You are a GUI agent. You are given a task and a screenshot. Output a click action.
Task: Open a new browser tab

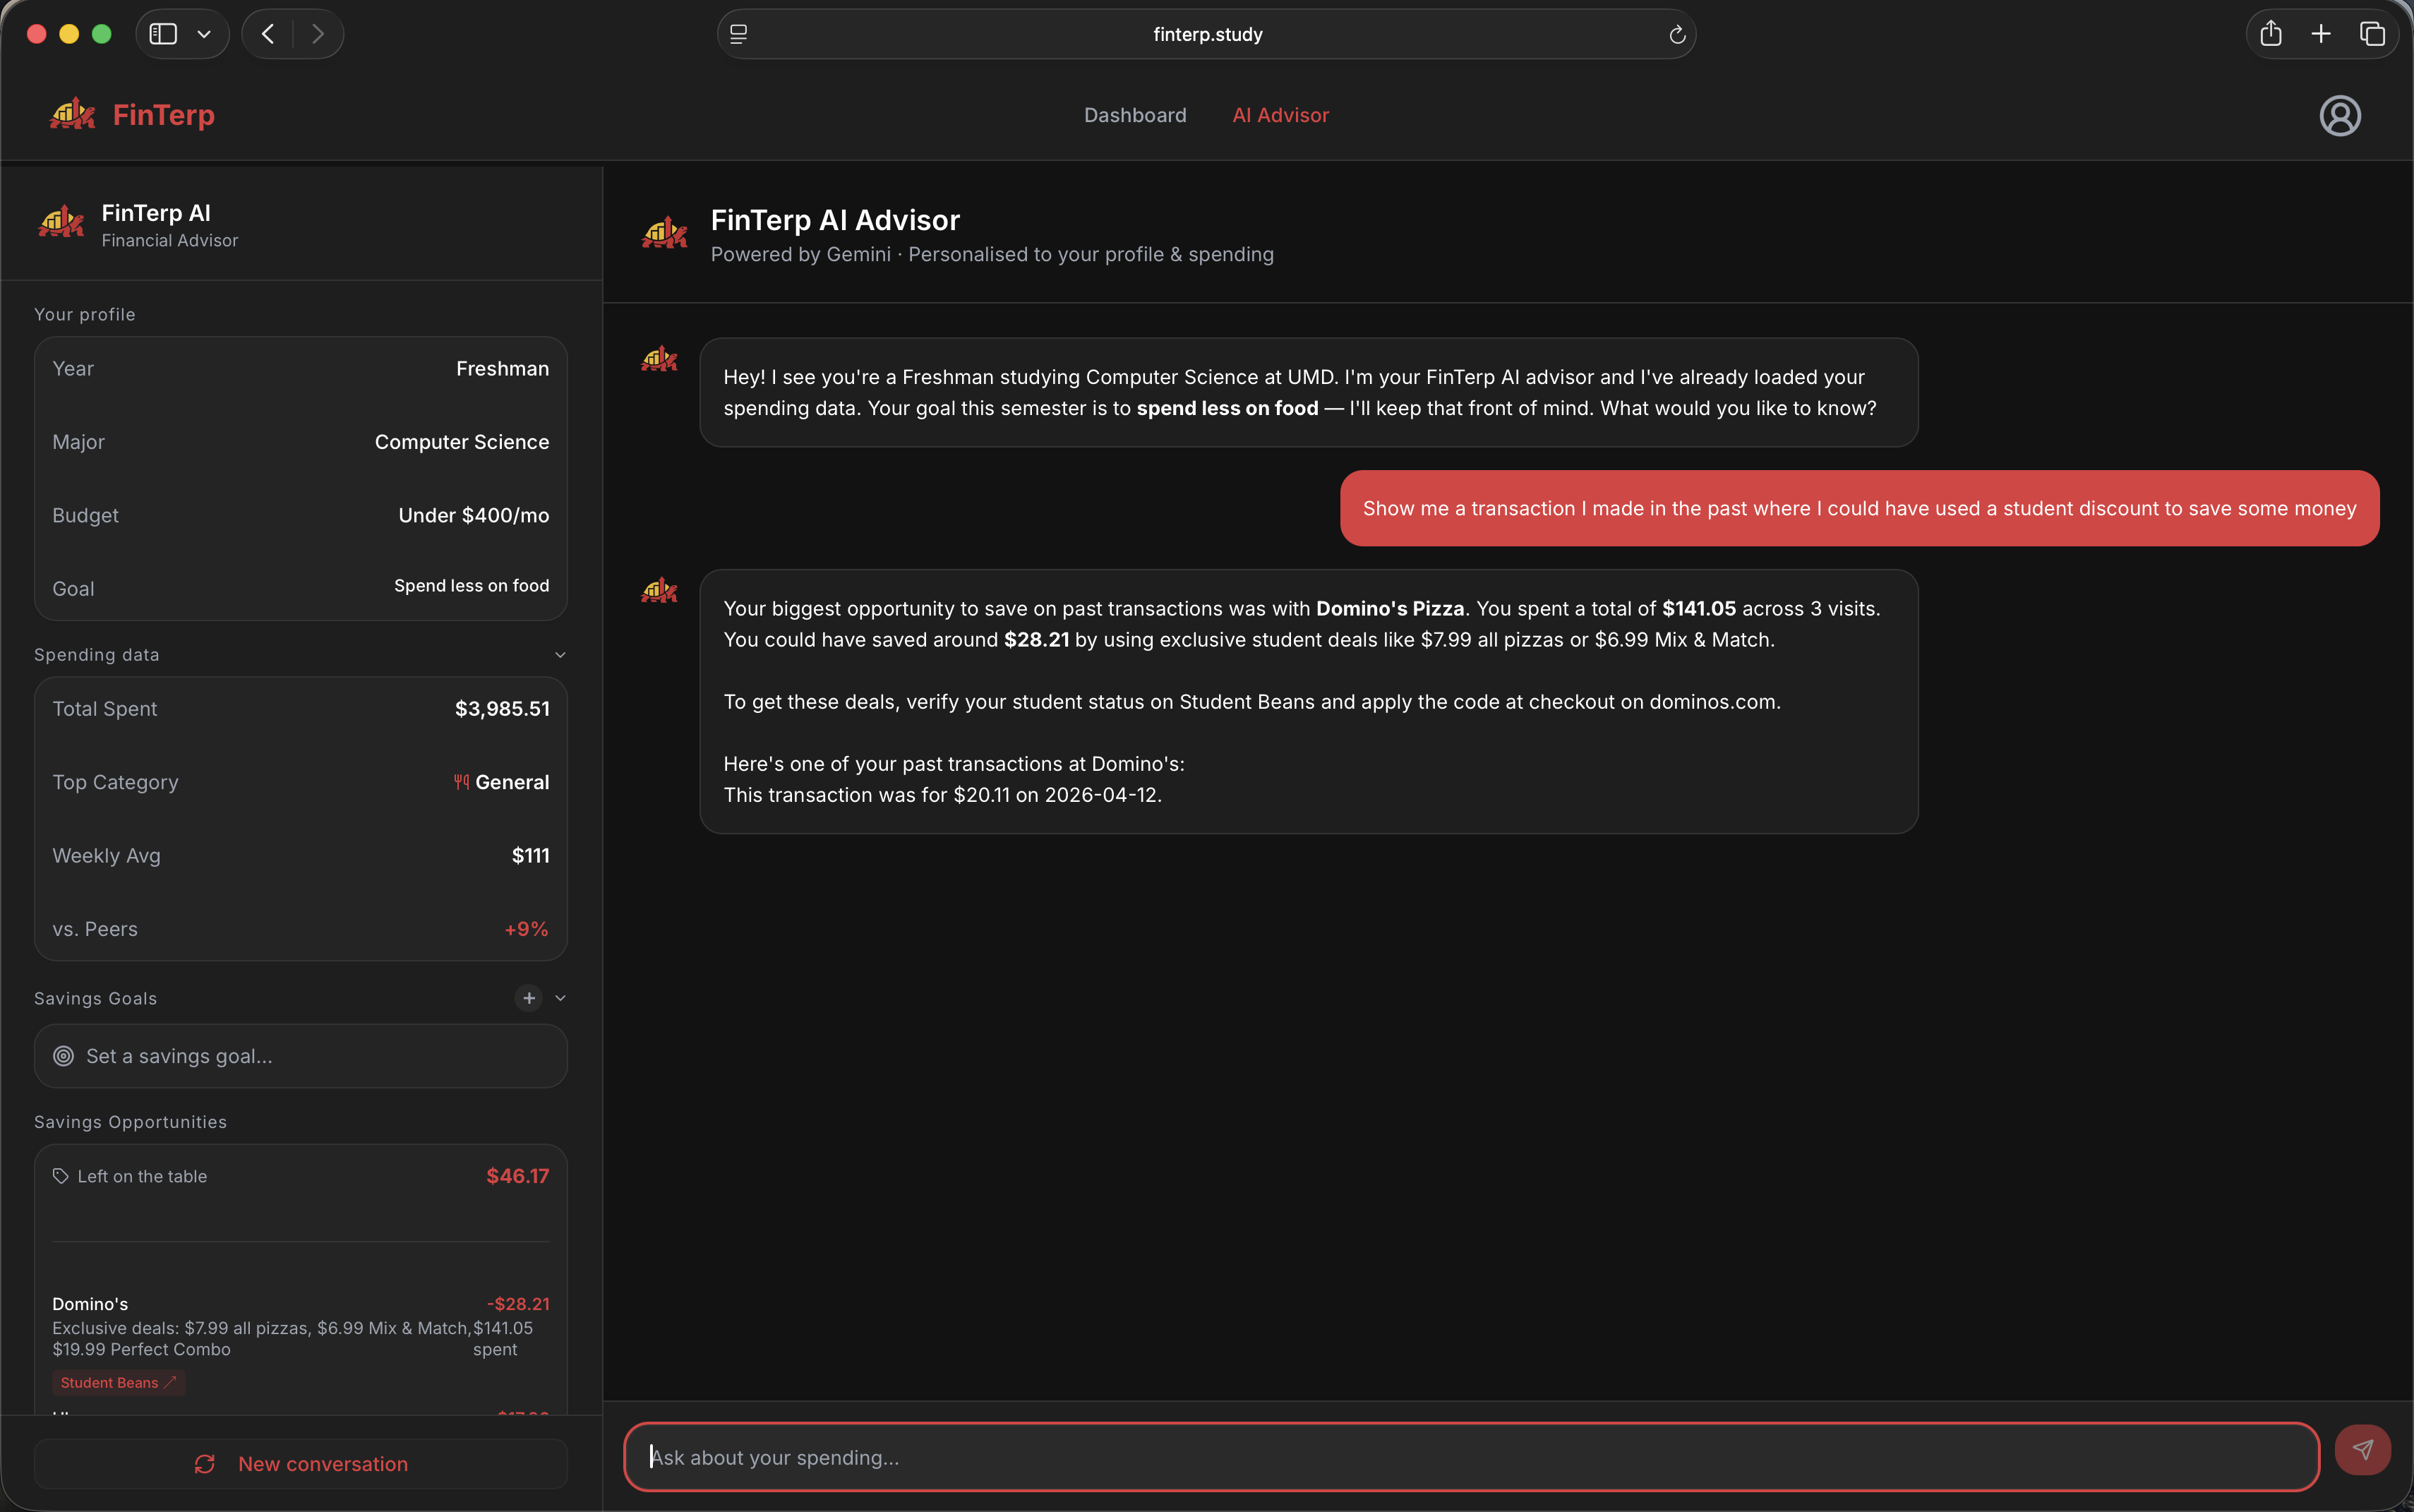(x=2321, y=34)
